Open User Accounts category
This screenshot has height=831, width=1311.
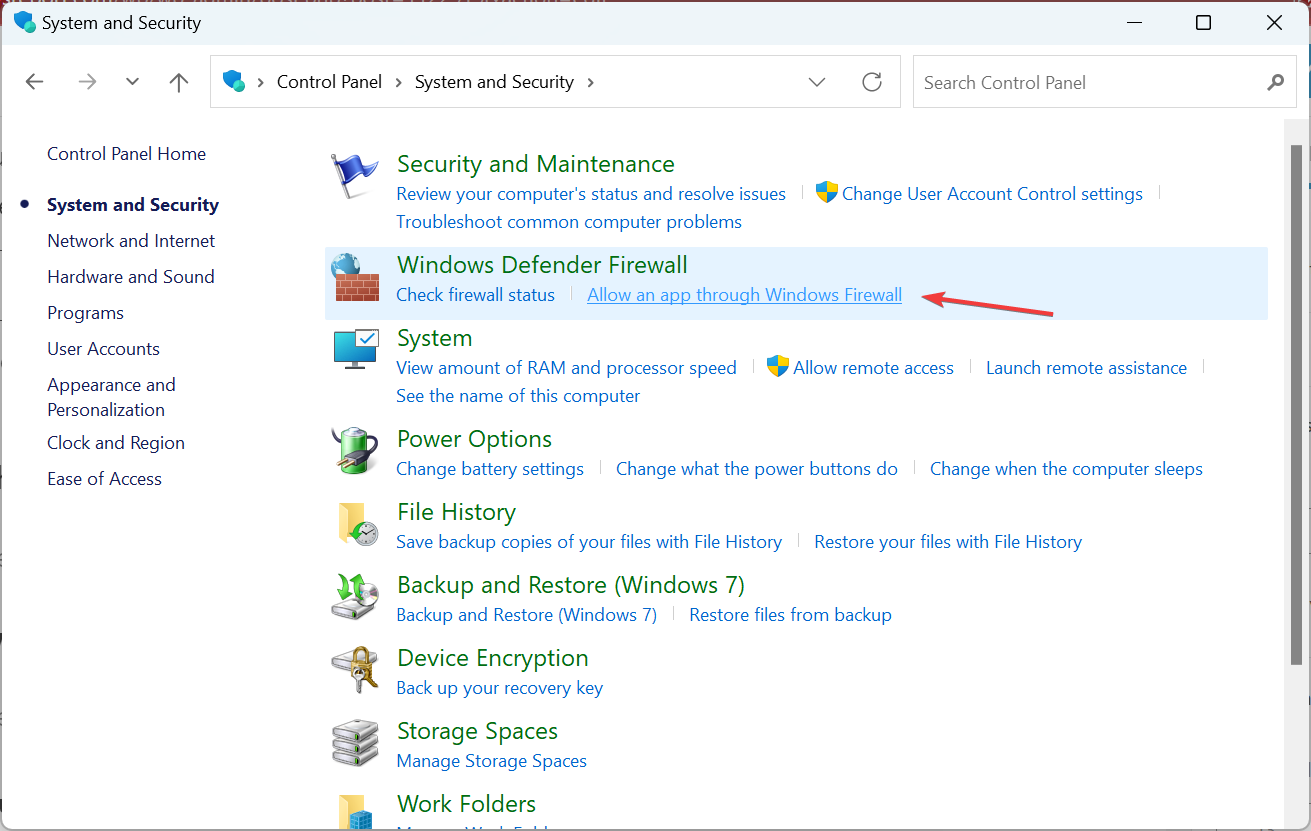(x=103, y=348)
